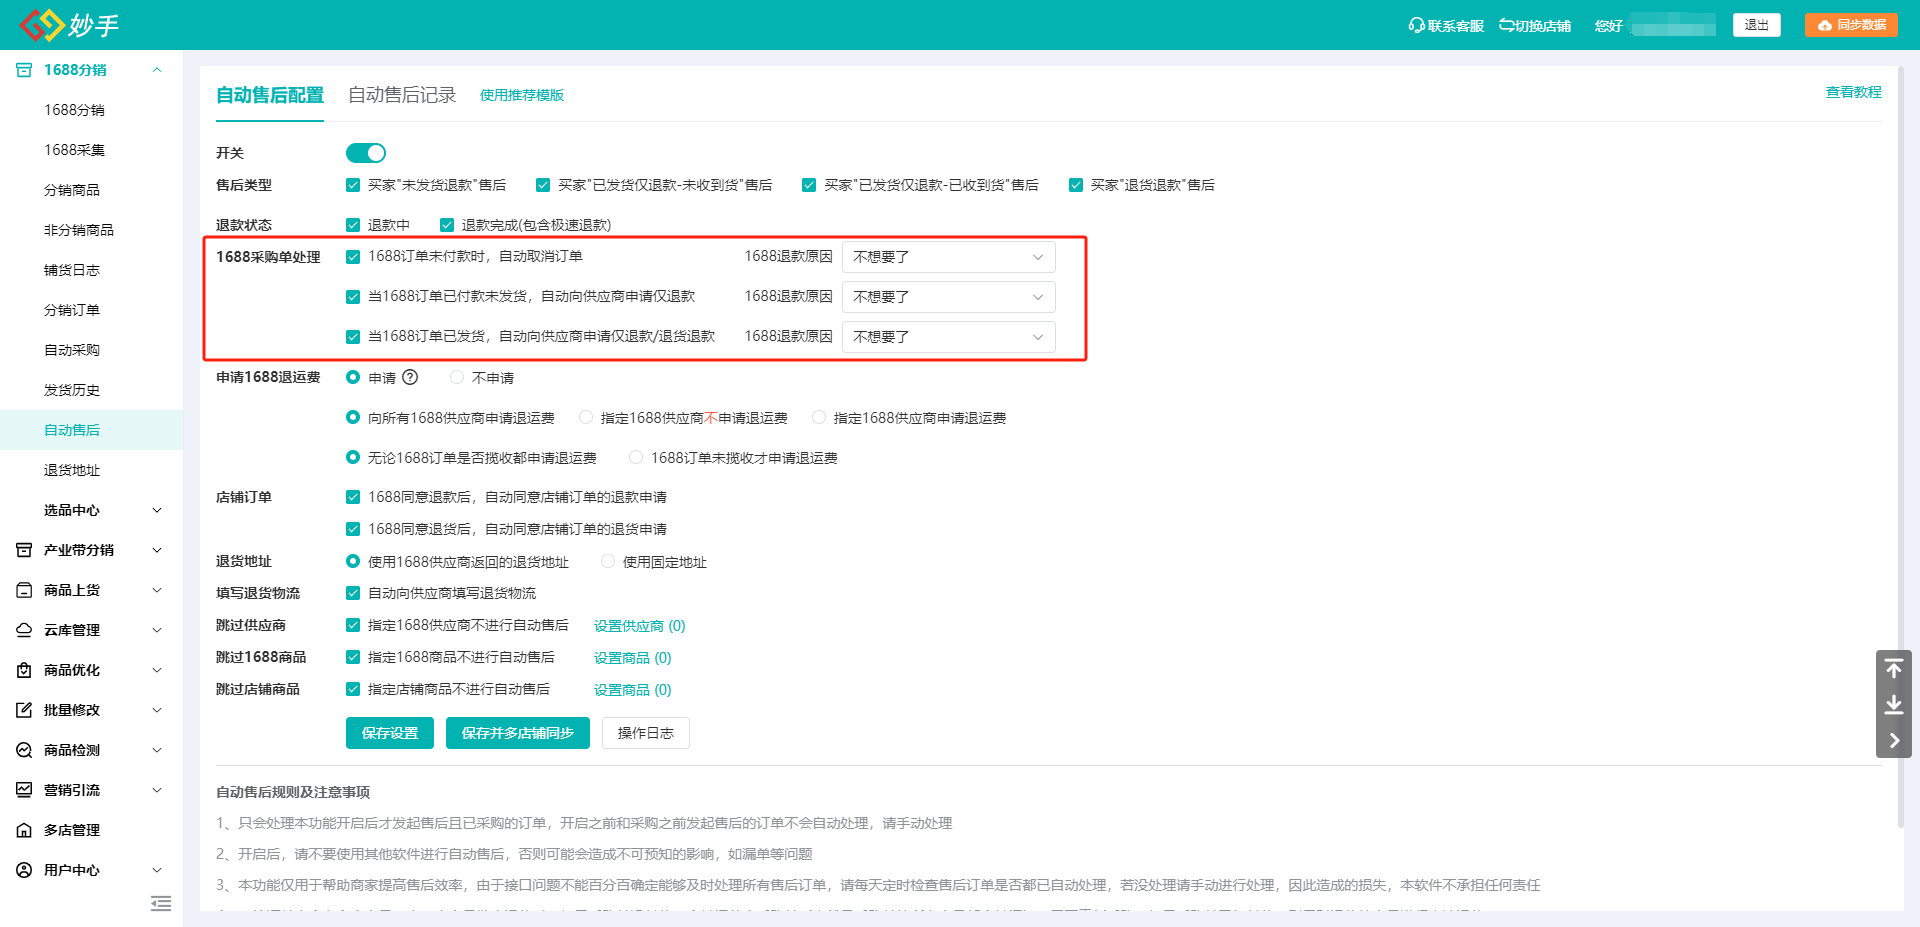Click the 妙手 logo icon
1920x927 pixels.
point(42,25)
